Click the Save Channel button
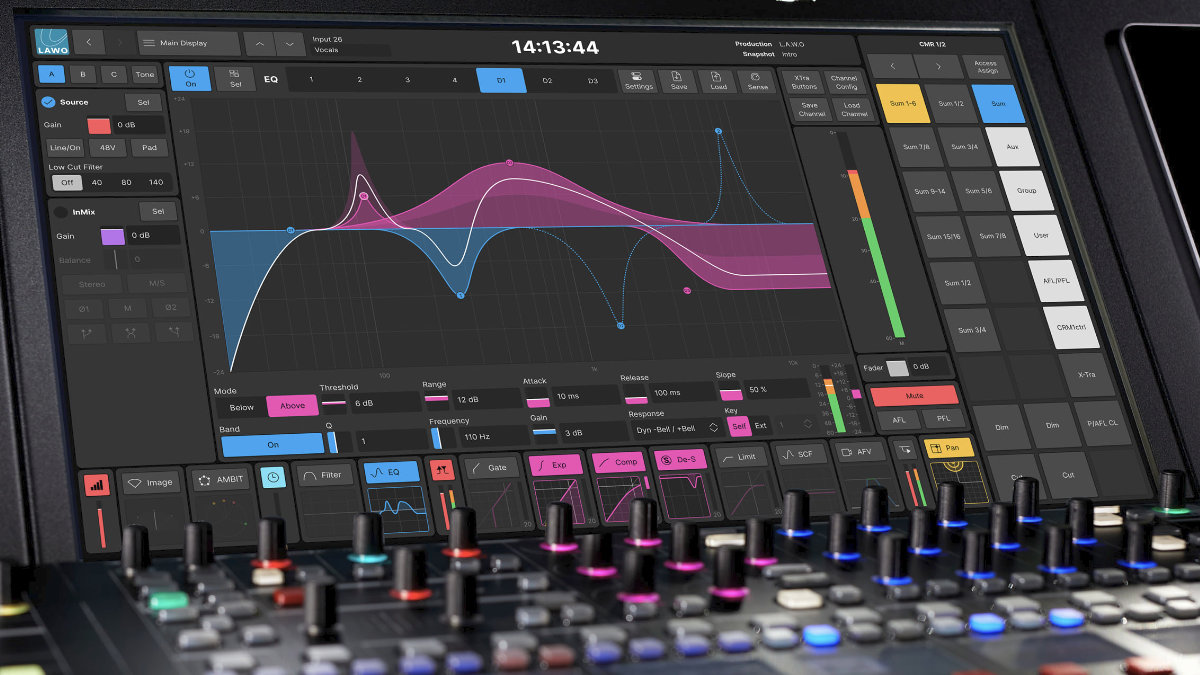Viewport: 1200px width, 675px height. [x=810, y=109]
